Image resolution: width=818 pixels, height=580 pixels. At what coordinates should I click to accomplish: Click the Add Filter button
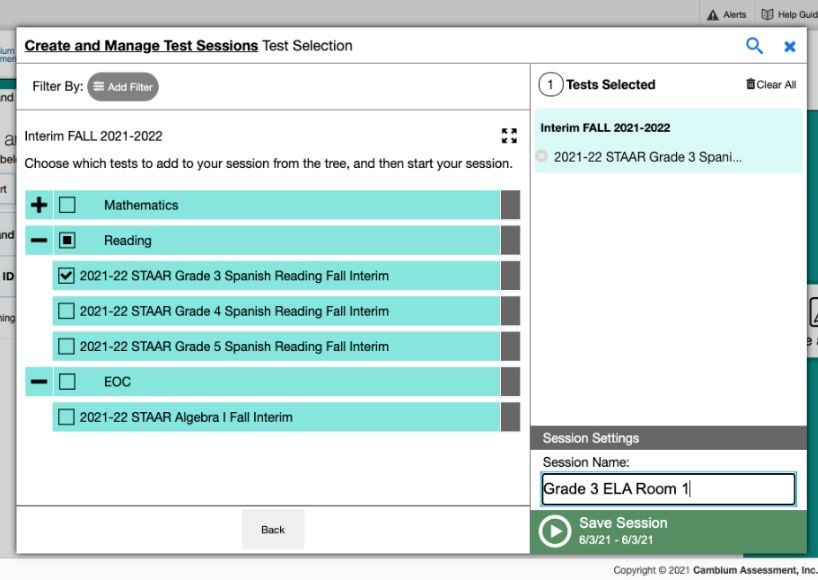(x=123, y=87)
